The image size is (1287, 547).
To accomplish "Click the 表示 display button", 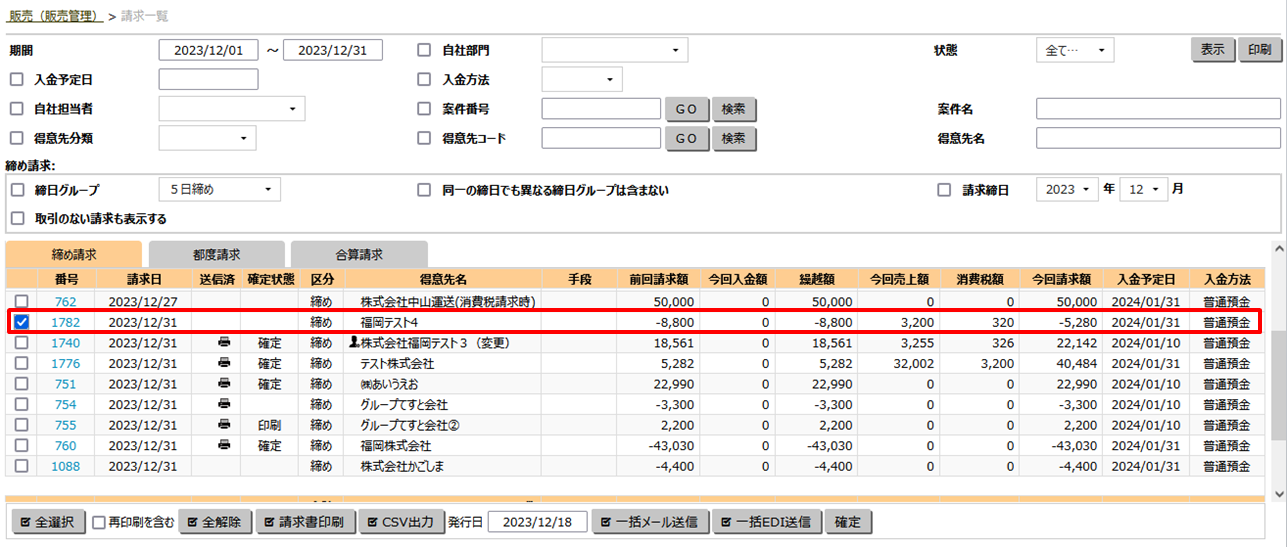I will point(1211,50).
